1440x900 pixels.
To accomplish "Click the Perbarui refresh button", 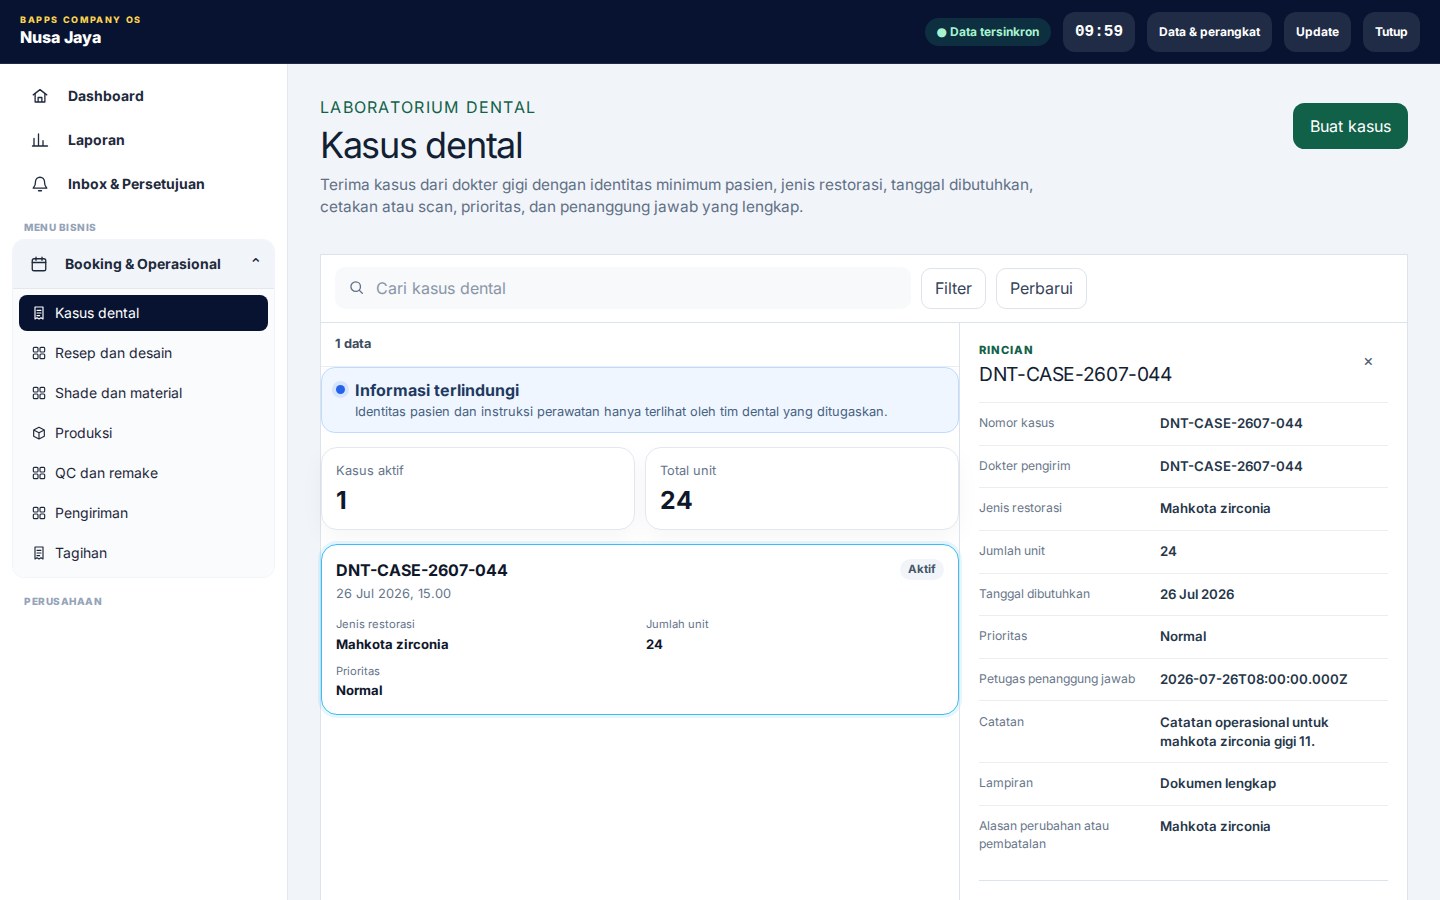I will click(x=1041, y=288).
